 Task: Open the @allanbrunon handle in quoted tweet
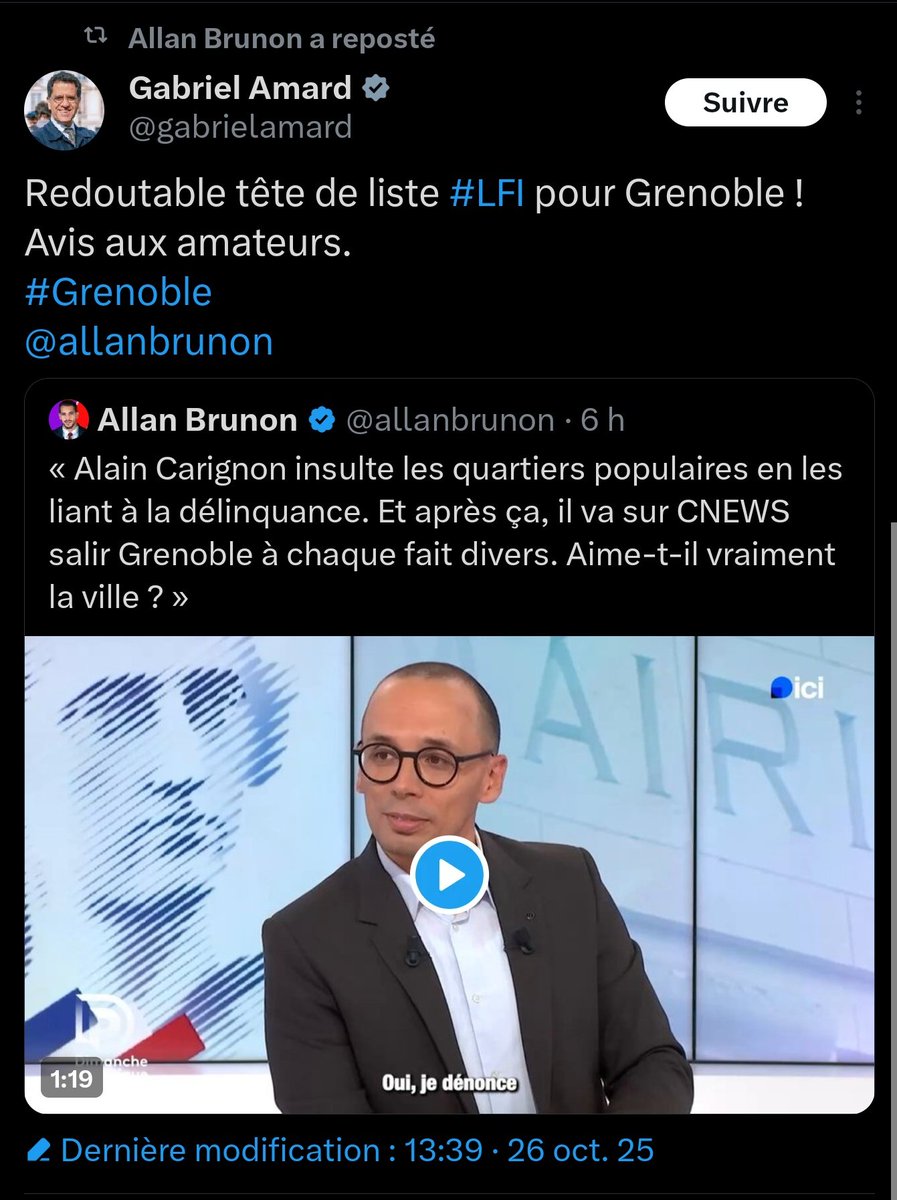pyautogui.click(x=450, y=421)
